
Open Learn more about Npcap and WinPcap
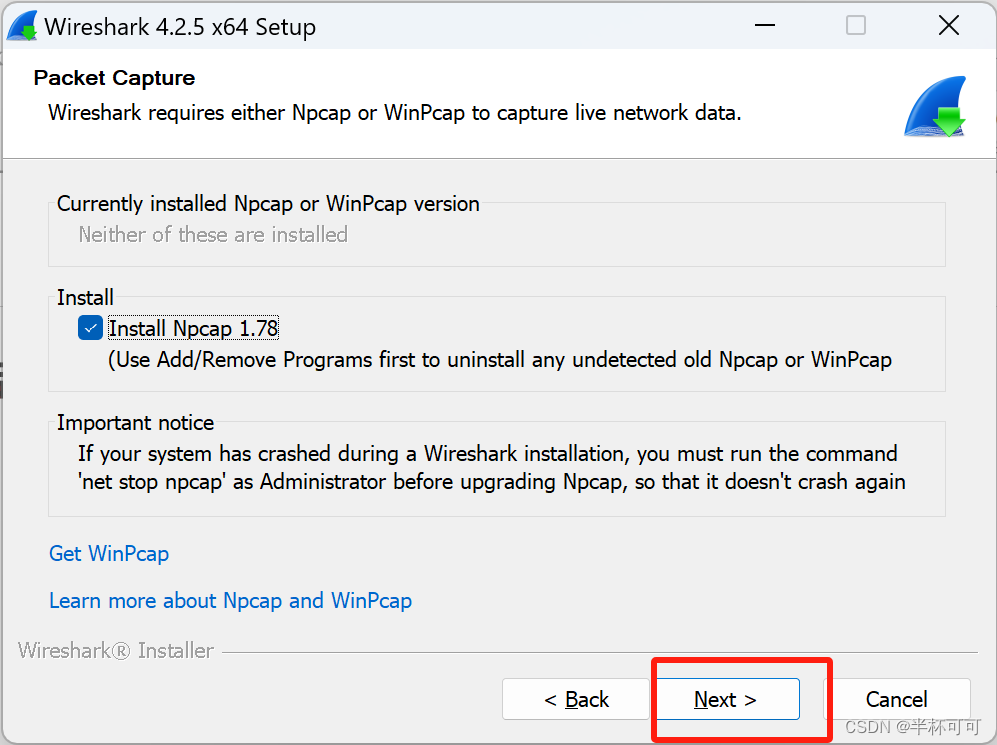click(230, 601)
